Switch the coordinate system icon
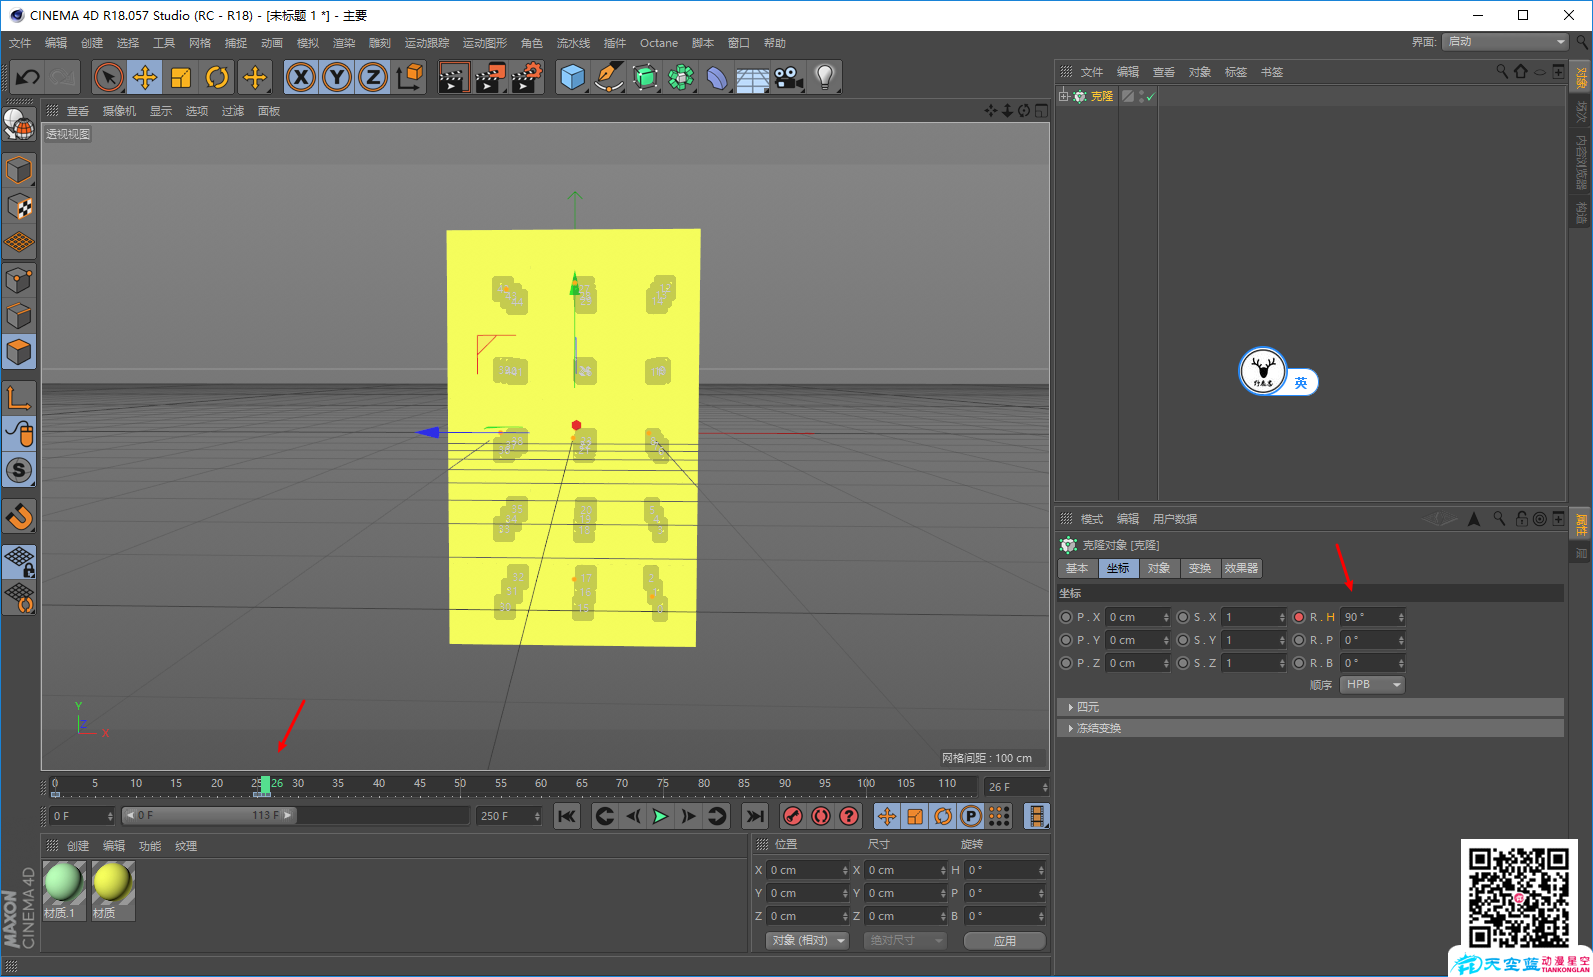 point(410,77)
